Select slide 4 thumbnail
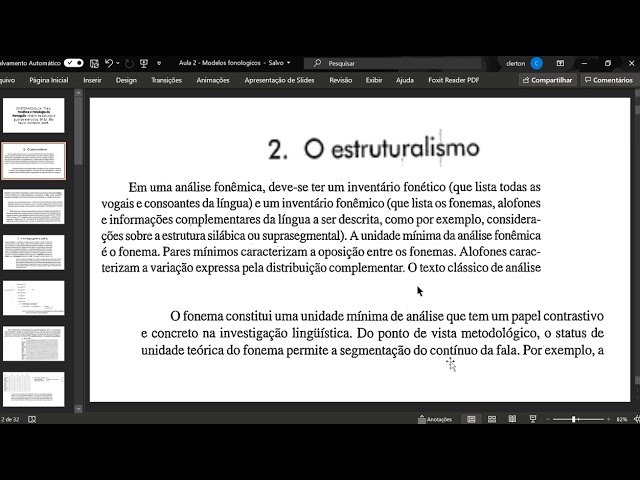The image size is (640, 480). [x=33, y=253]
